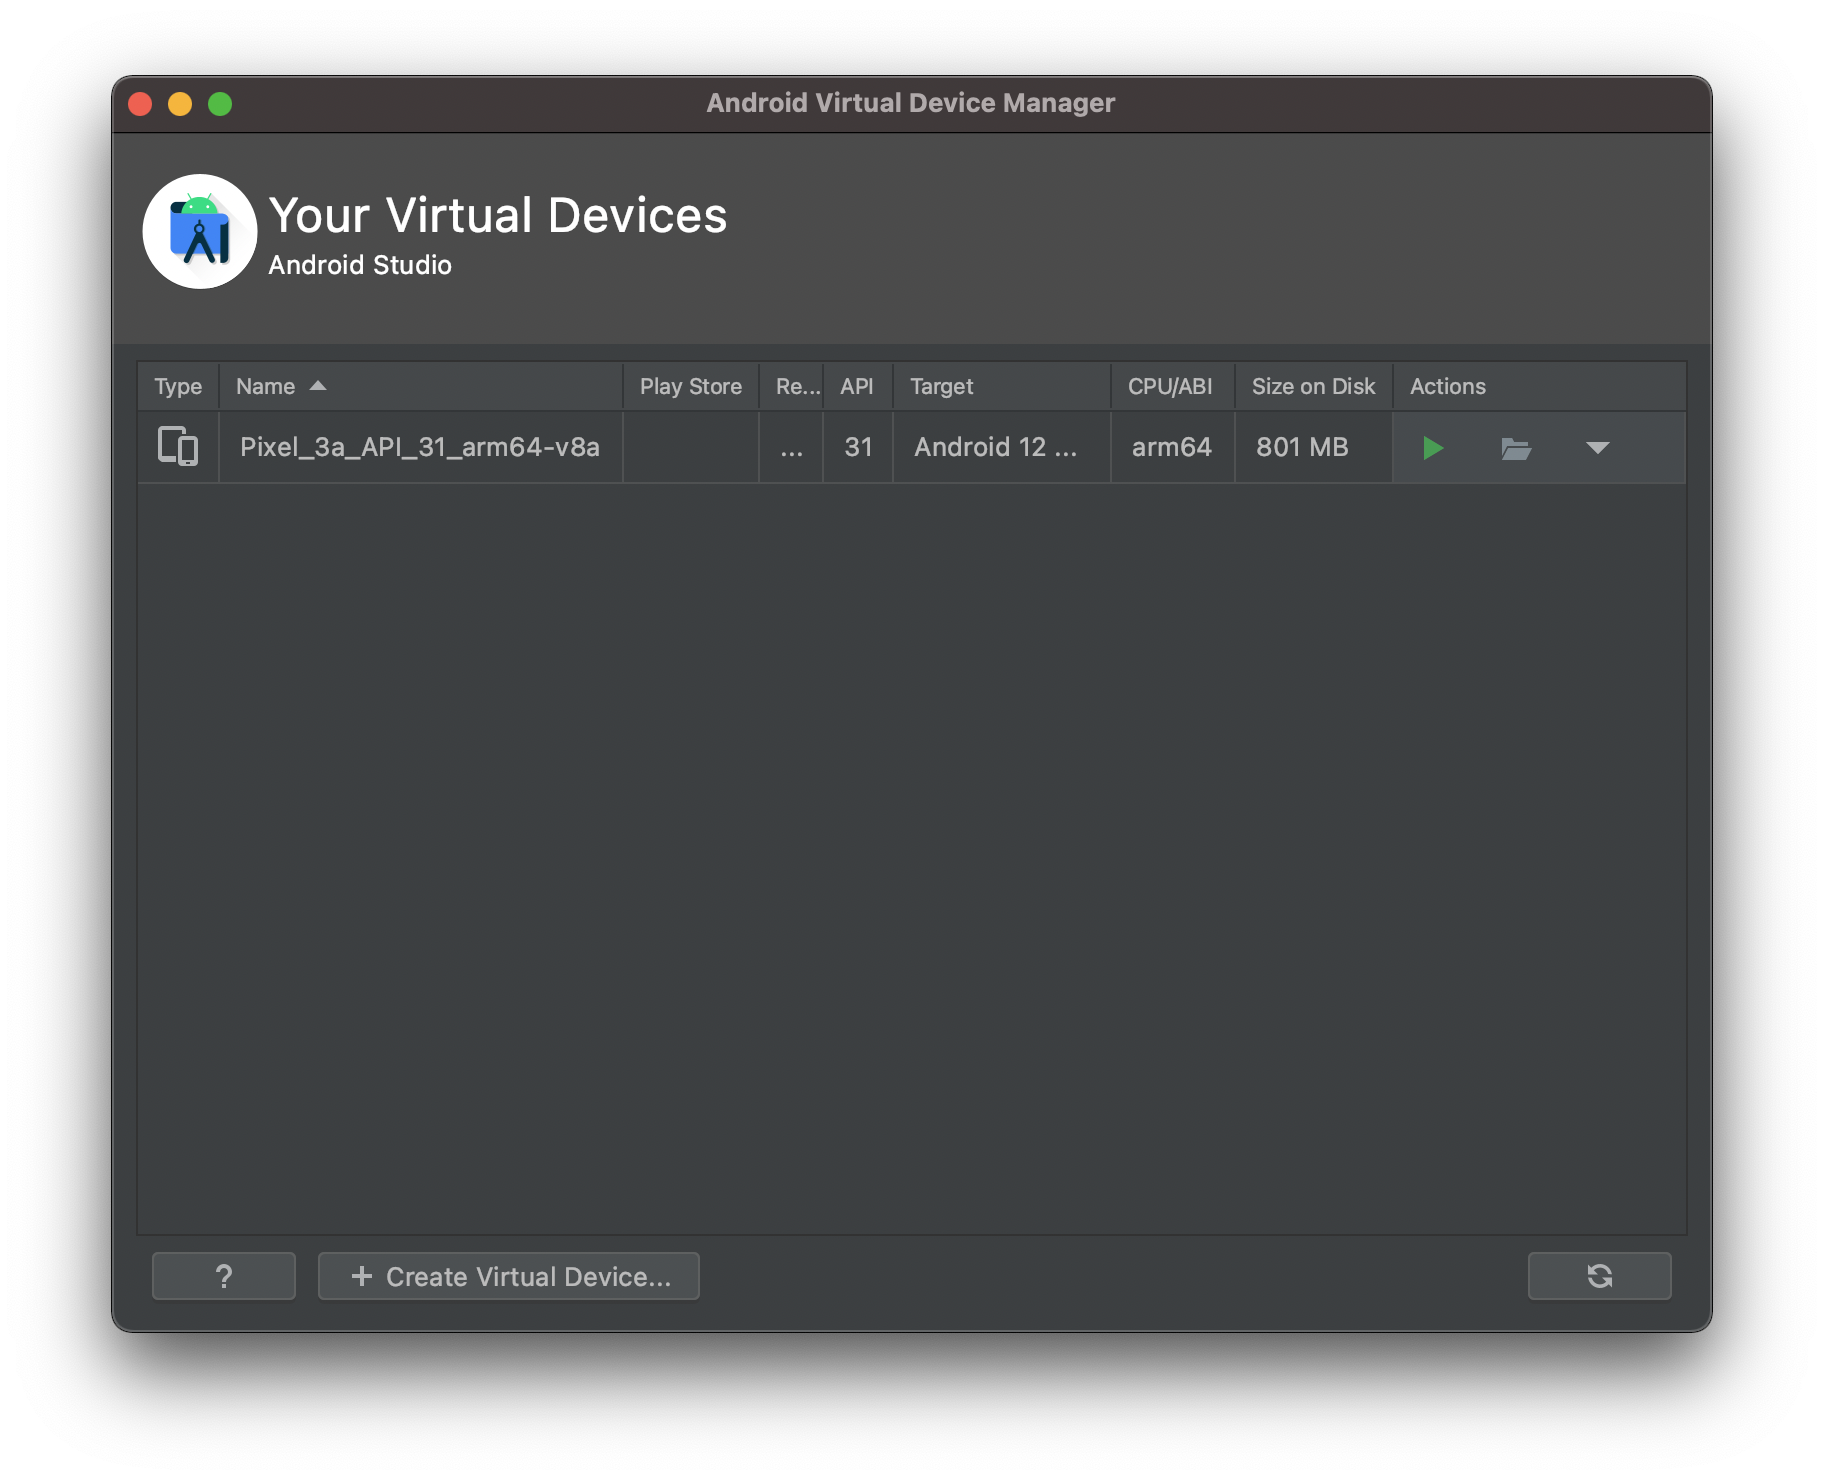
Task: Click Create Virtual Device button
Action: point(509,1276)
